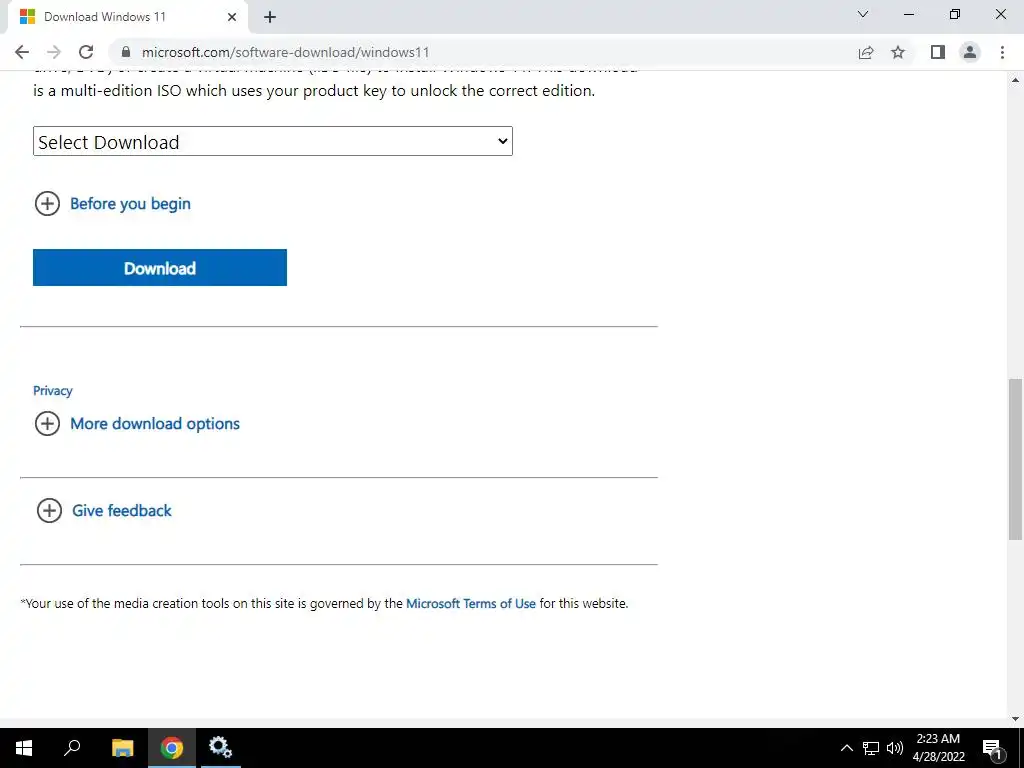Show hidden system tray icons
Screen dimensions: 1024x768
846,748
